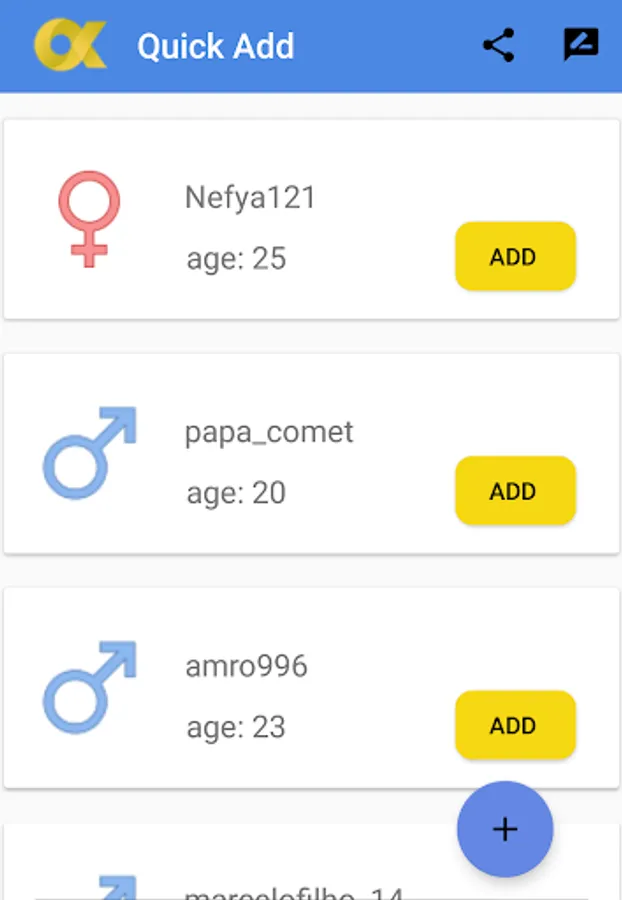The image size is (622, 900).
Task: Open the feedback message icon
Action: (580, 46)
